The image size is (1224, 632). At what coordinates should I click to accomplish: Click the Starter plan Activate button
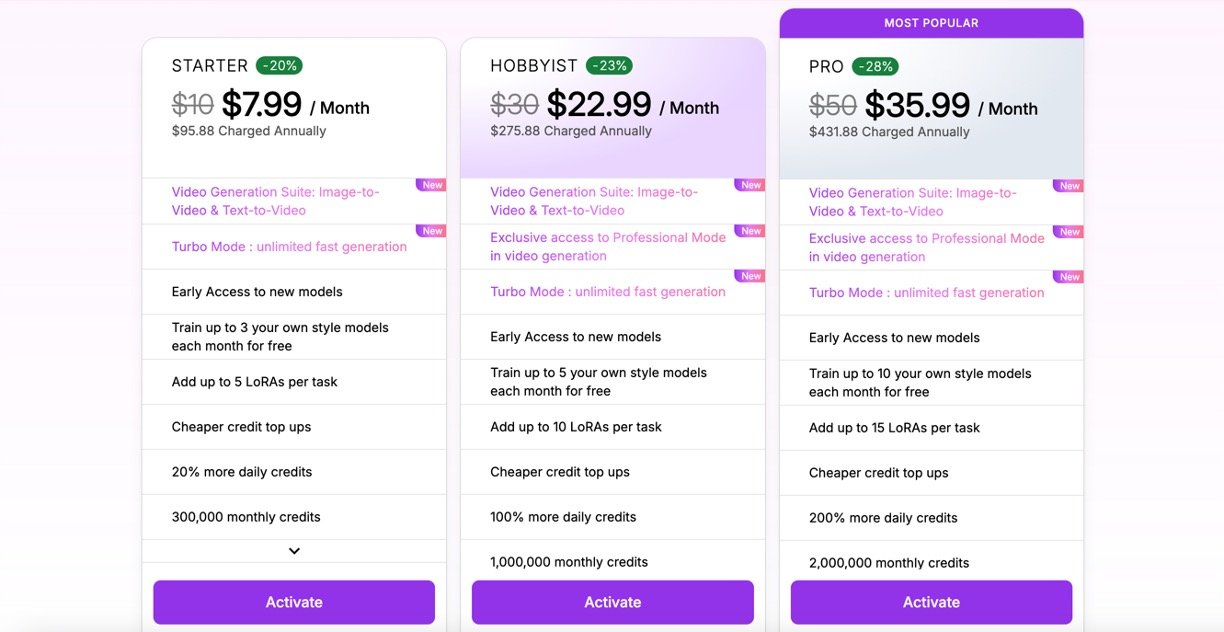pos(294,602)
